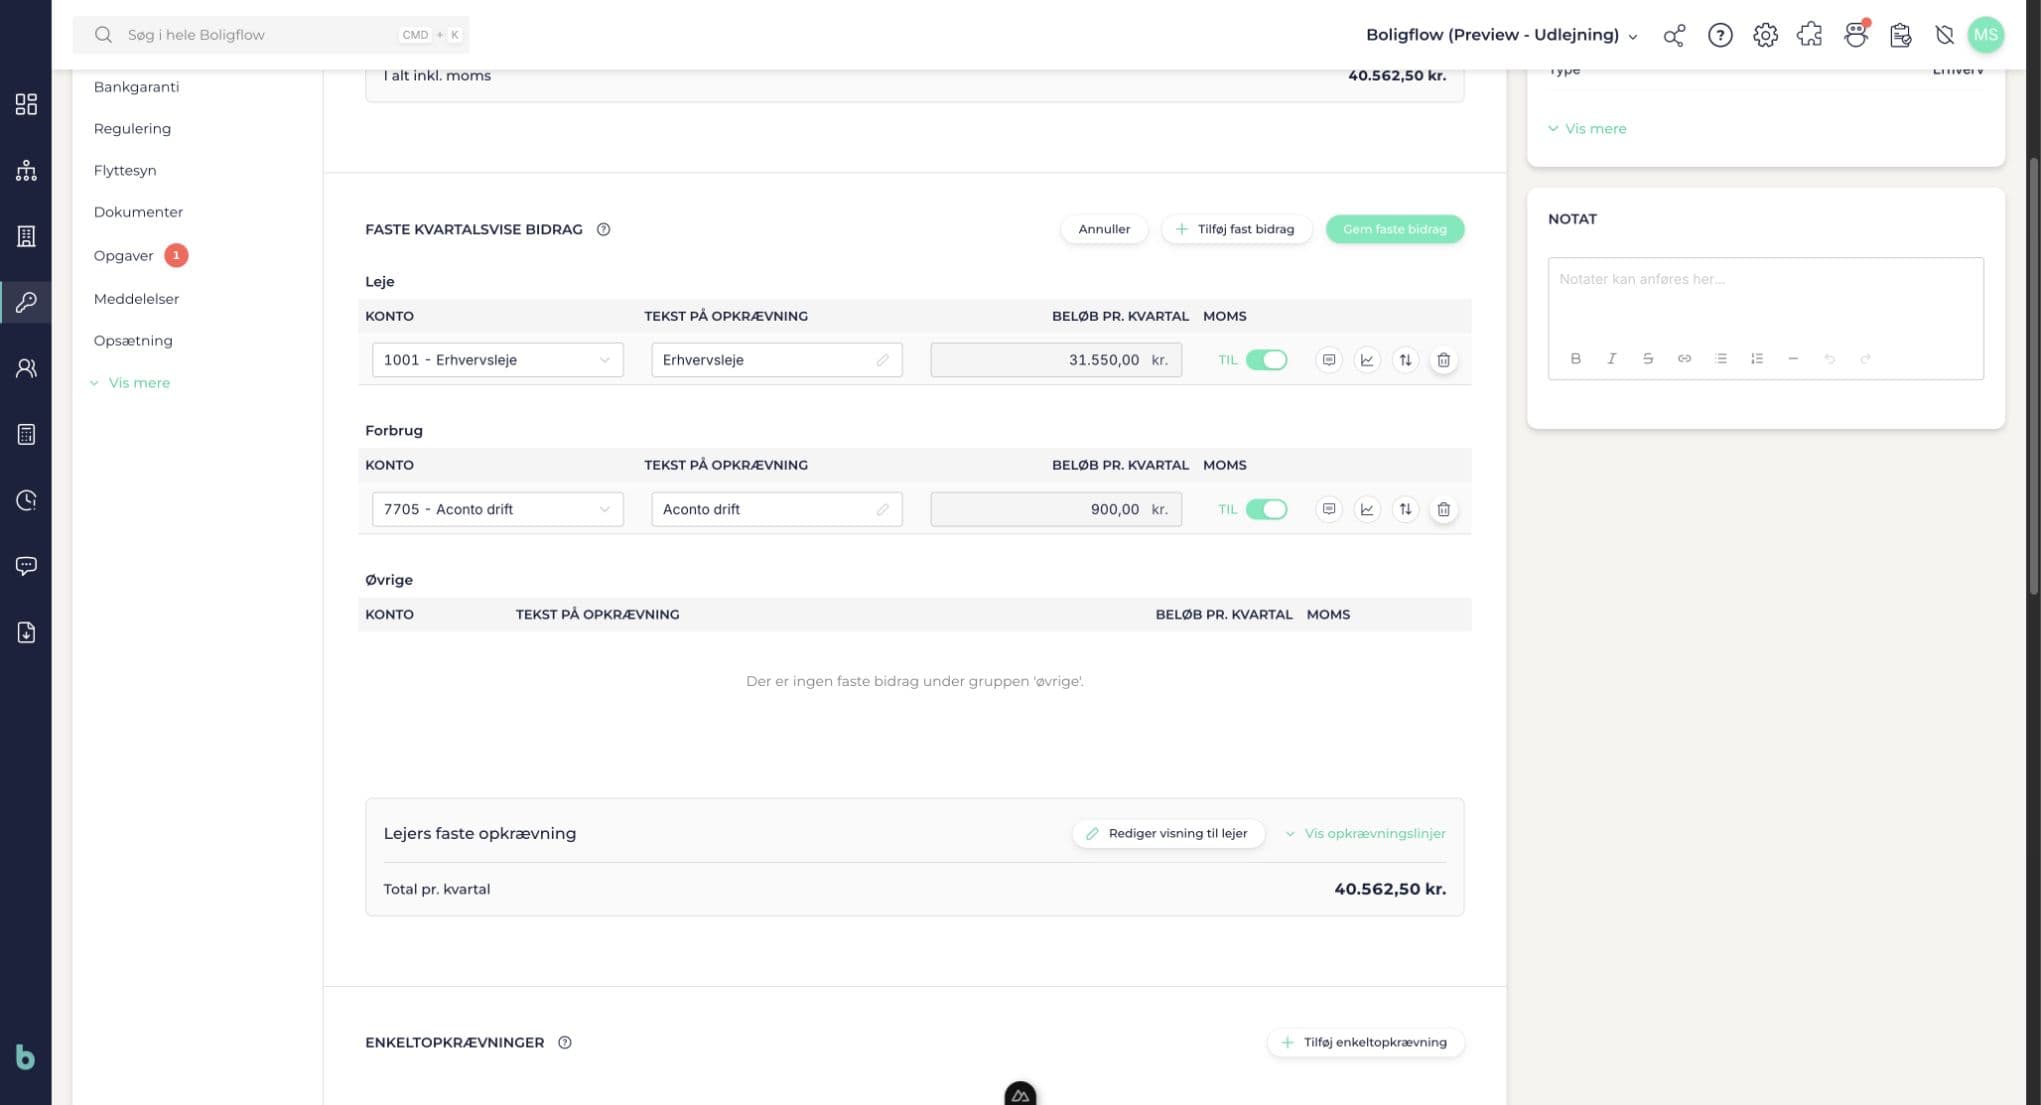Click delete trash icon on Aconto drift row
Screen dimensions: 2041x1105
pos(1443,509)
